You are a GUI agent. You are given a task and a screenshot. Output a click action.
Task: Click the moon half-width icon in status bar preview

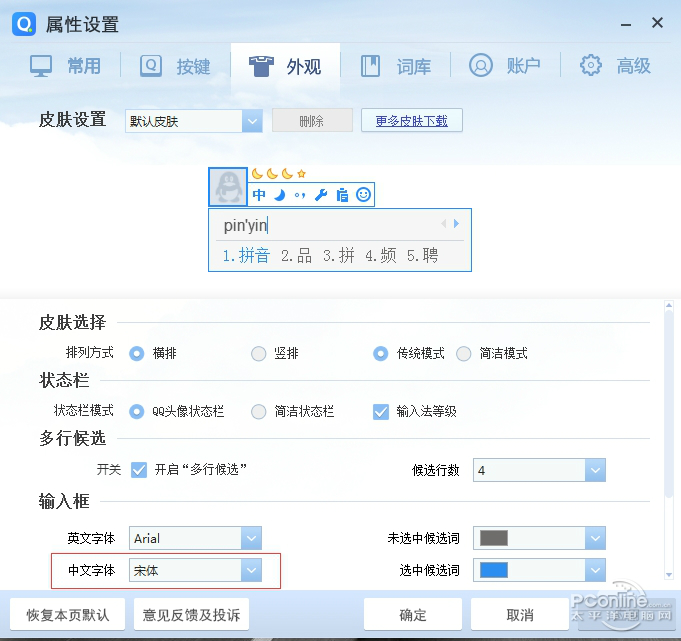coord(279,195)
